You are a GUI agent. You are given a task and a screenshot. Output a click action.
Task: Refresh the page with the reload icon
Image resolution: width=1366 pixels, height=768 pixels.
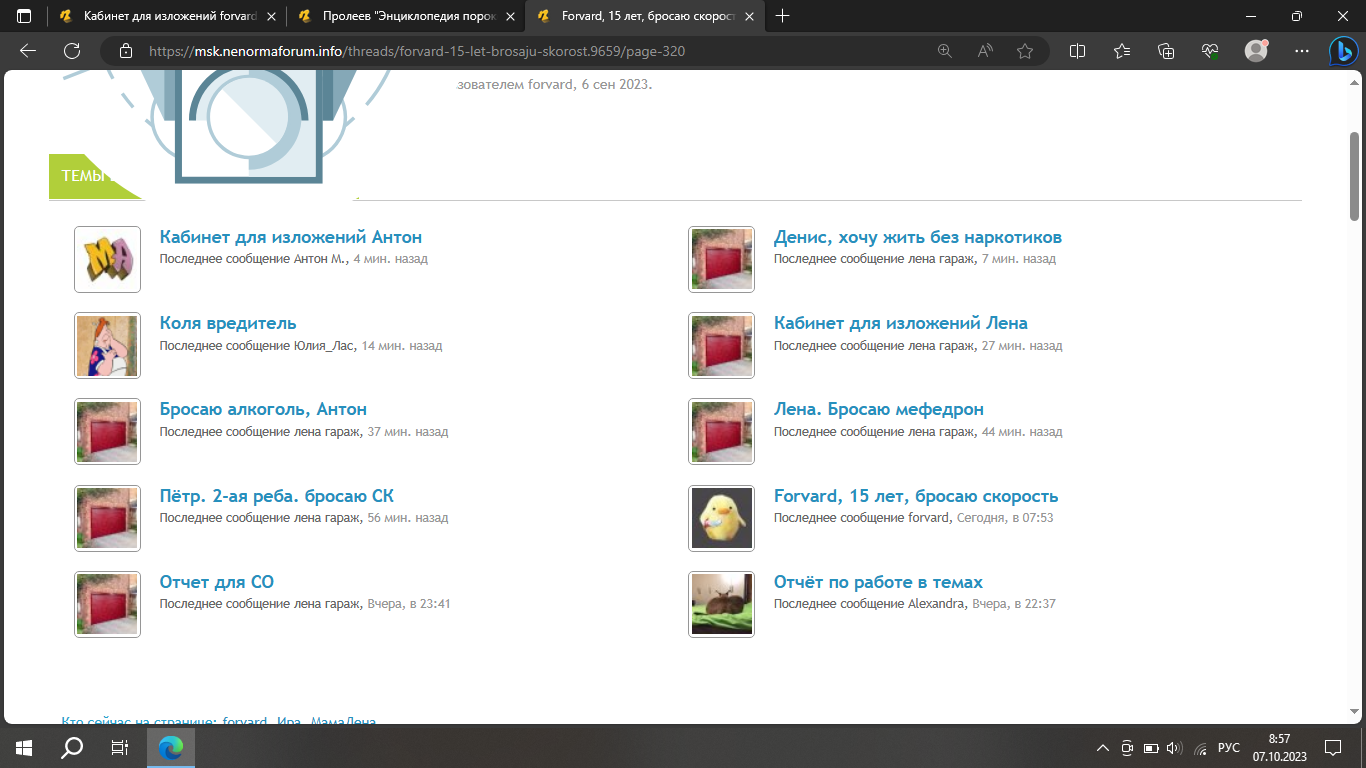(x=72, y=51)
